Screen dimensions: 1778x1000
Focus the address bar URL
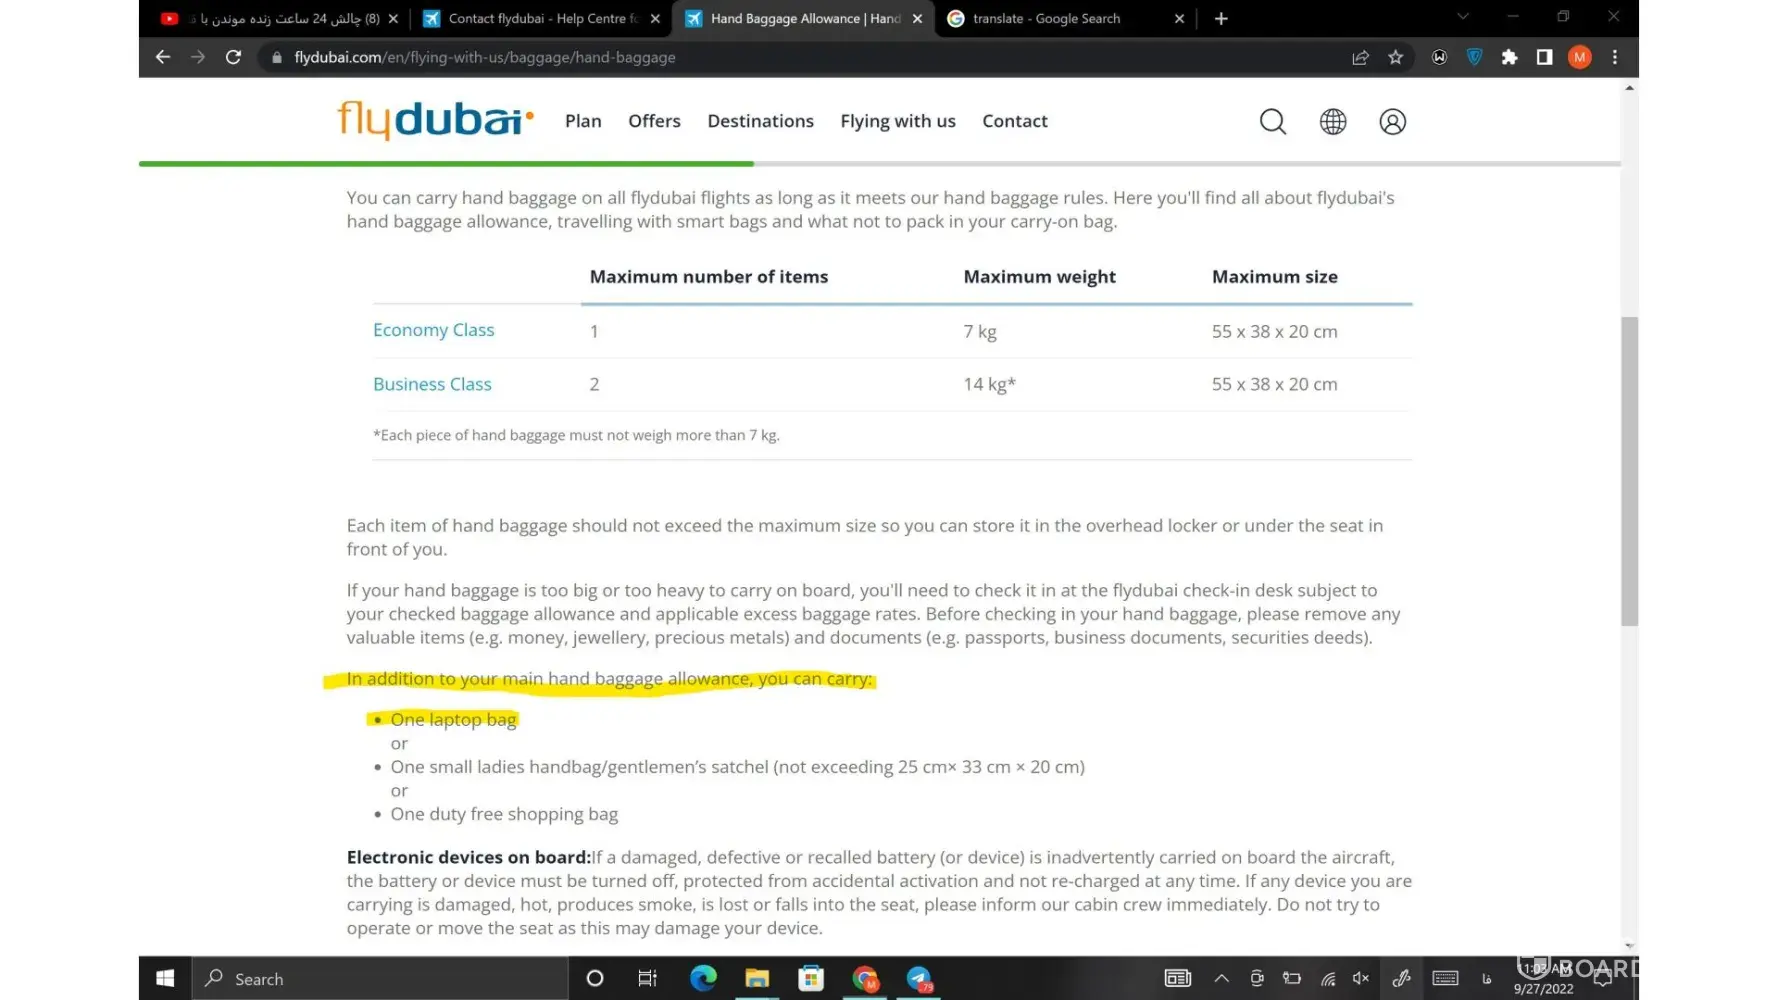tap(485, 57)
